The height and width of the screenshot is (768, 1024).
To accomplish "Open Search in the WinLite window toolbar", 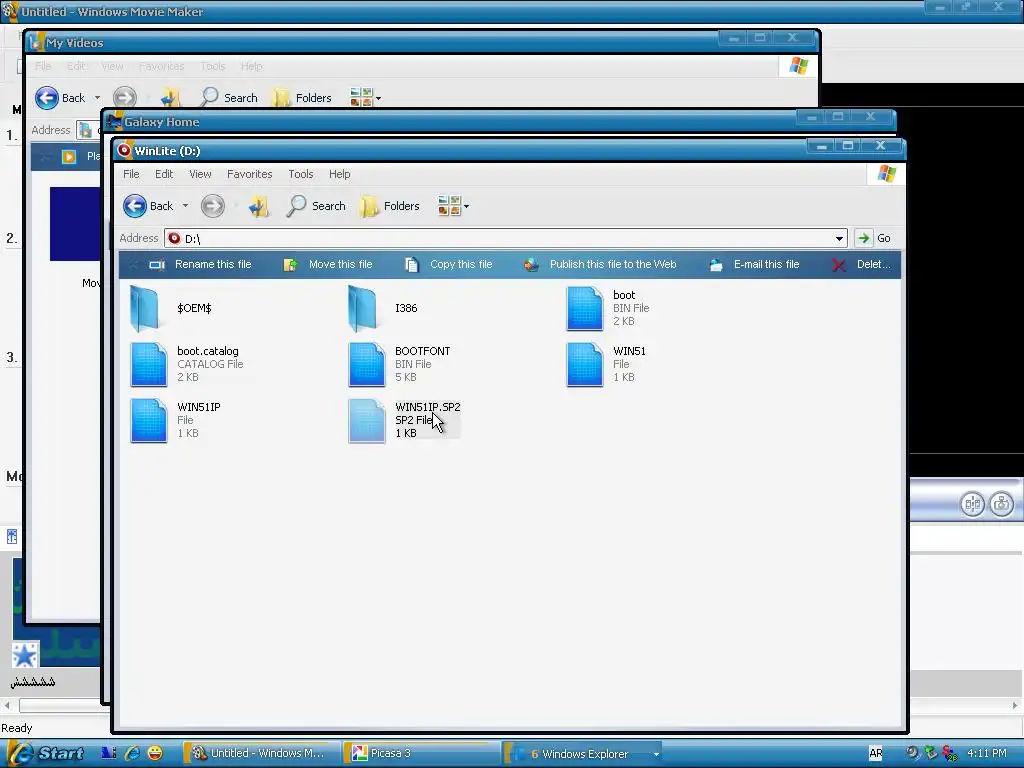I will point(317,206).
